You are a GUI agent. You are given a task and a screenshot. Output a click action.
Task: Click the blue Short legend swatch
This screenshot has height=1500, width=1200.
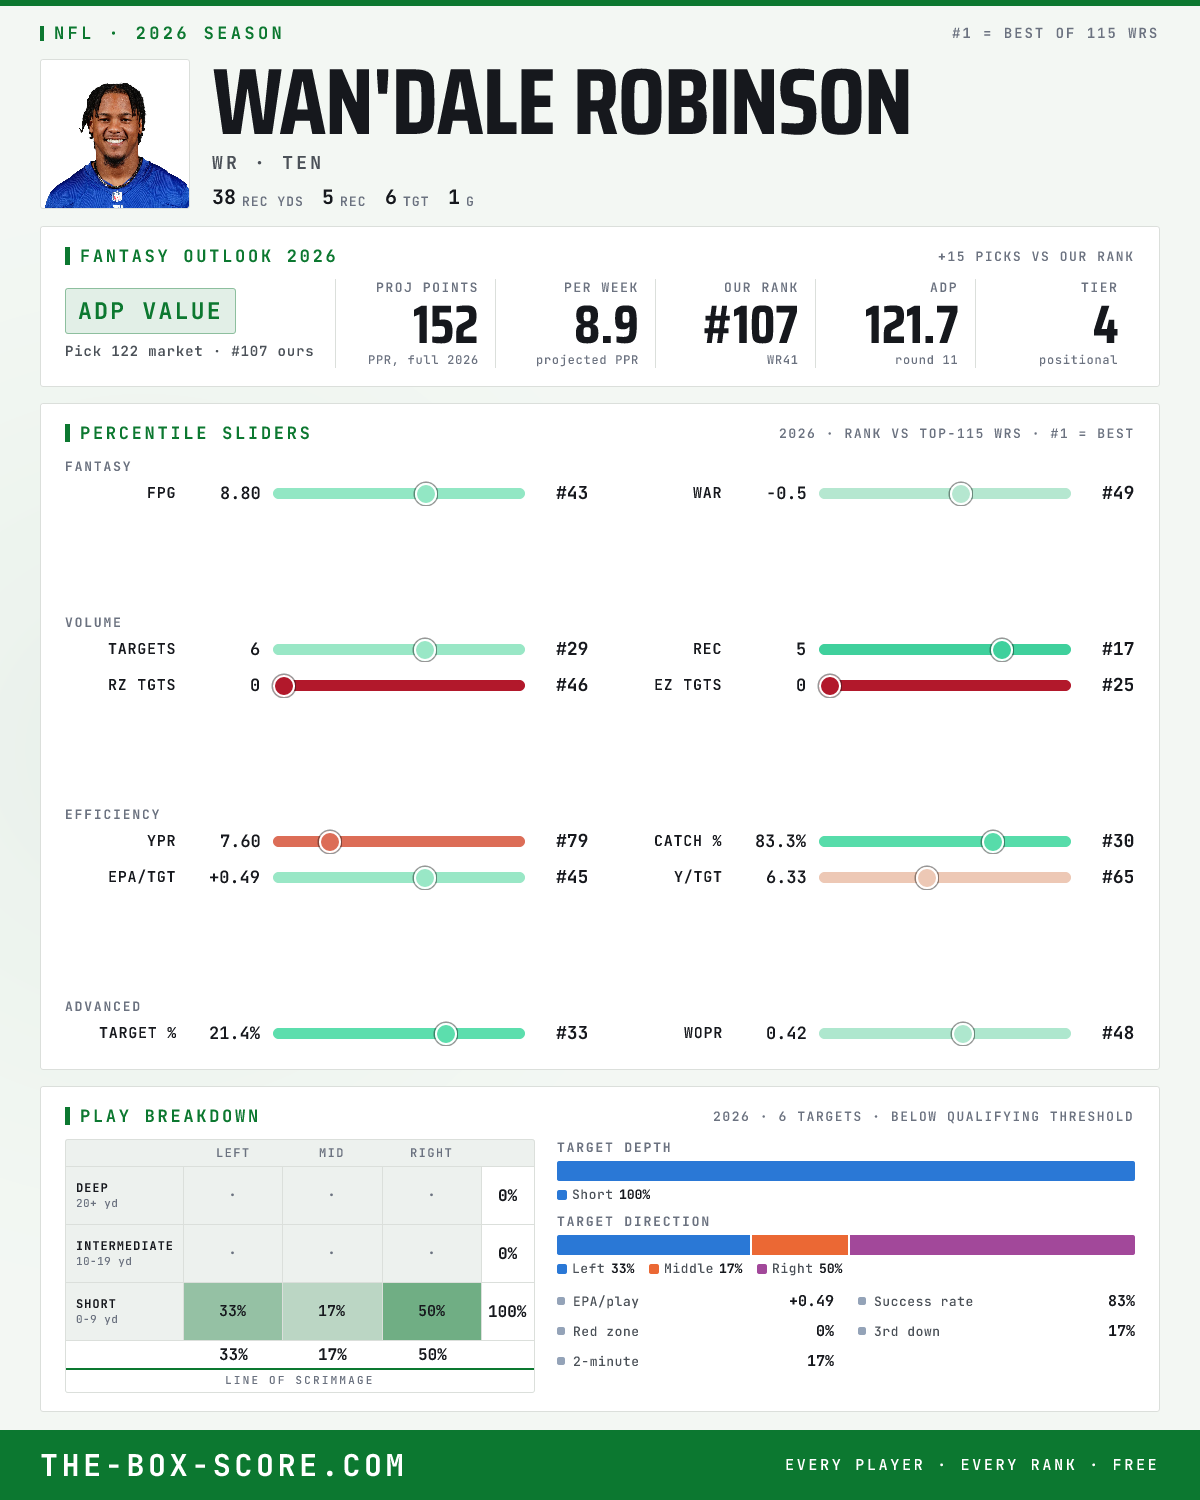click(x=562, y=1195)
